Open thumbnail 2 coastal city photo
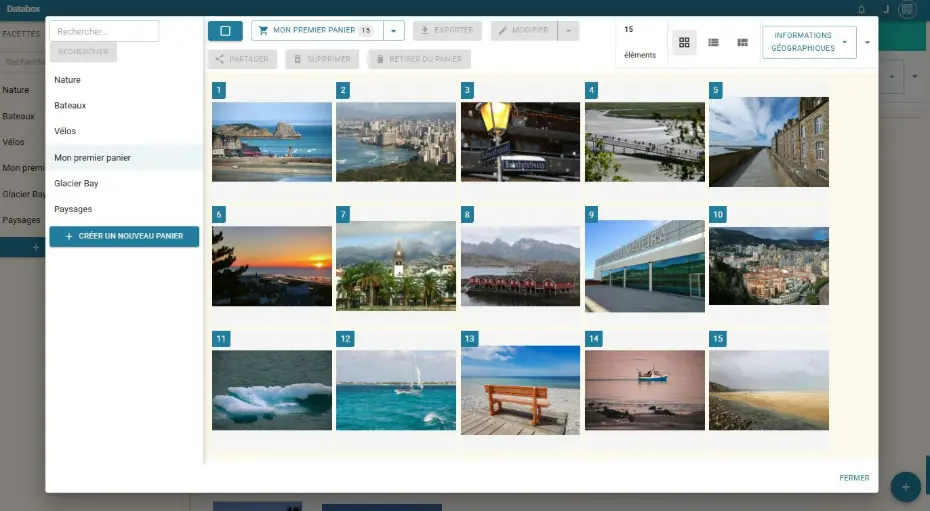The height and width of the screenshot is (511, 930). pyautogui.click(x=396, y=142)
